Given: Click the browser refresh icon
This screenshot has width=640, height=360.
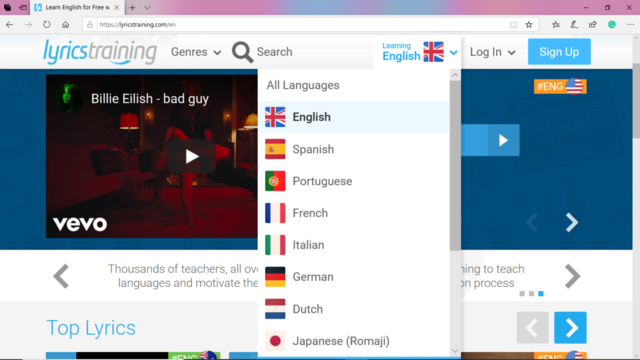Looking at the screenshot, I should (47, 24).
